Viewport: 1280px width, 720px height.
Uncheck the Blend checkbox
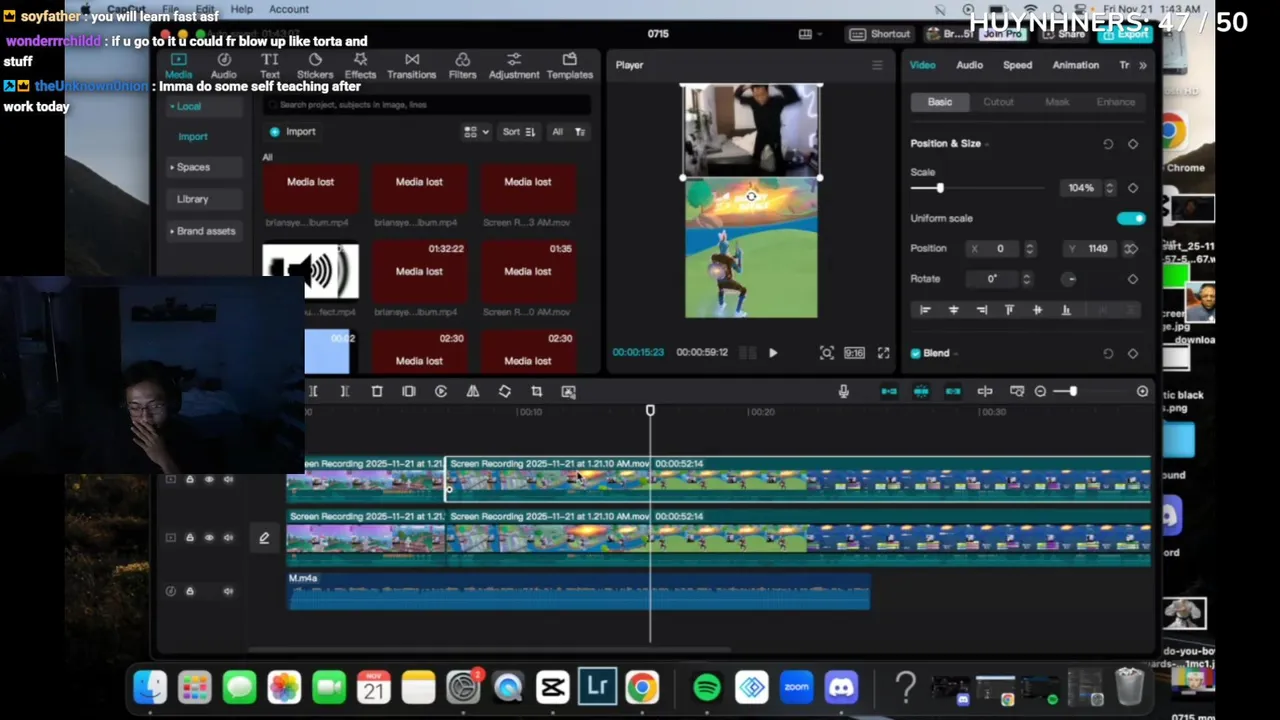[916, 353]
